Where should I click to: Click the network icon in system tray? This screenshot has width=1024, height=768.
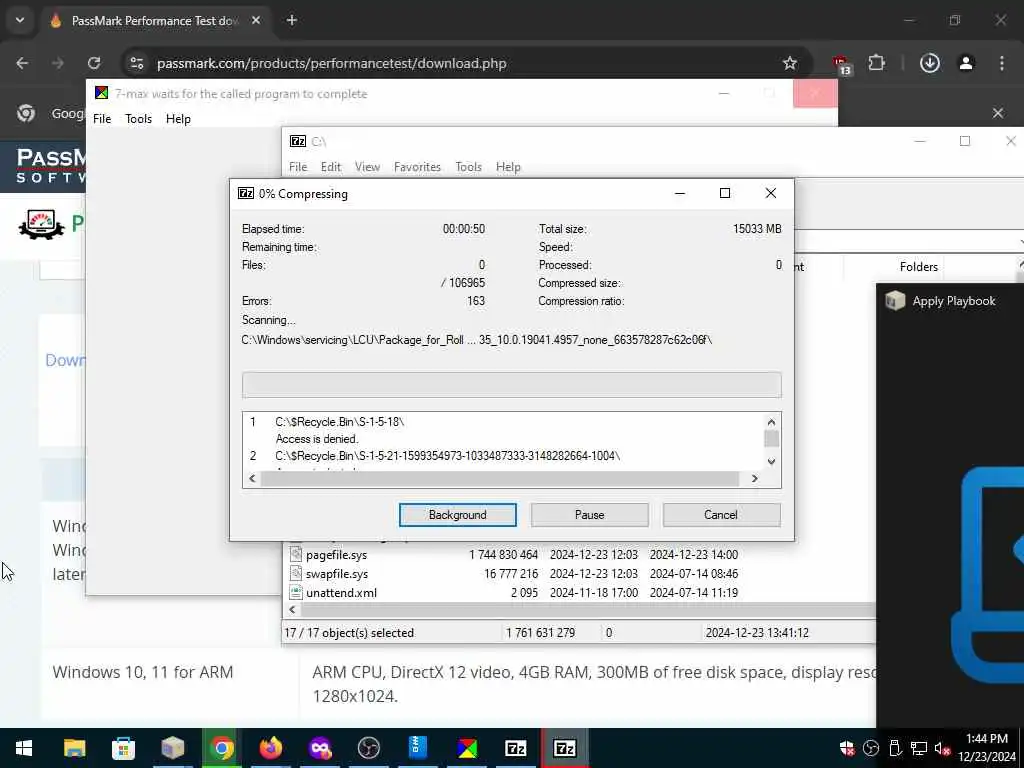(919, 748)
